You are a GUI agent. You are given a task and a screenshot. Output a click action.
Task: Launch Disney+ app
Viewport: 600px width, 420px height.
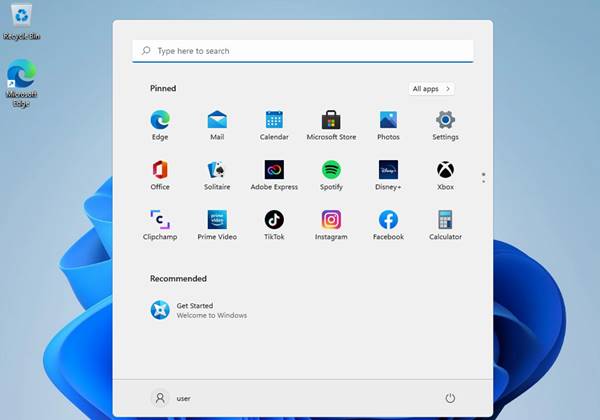(x=388, y=175)
